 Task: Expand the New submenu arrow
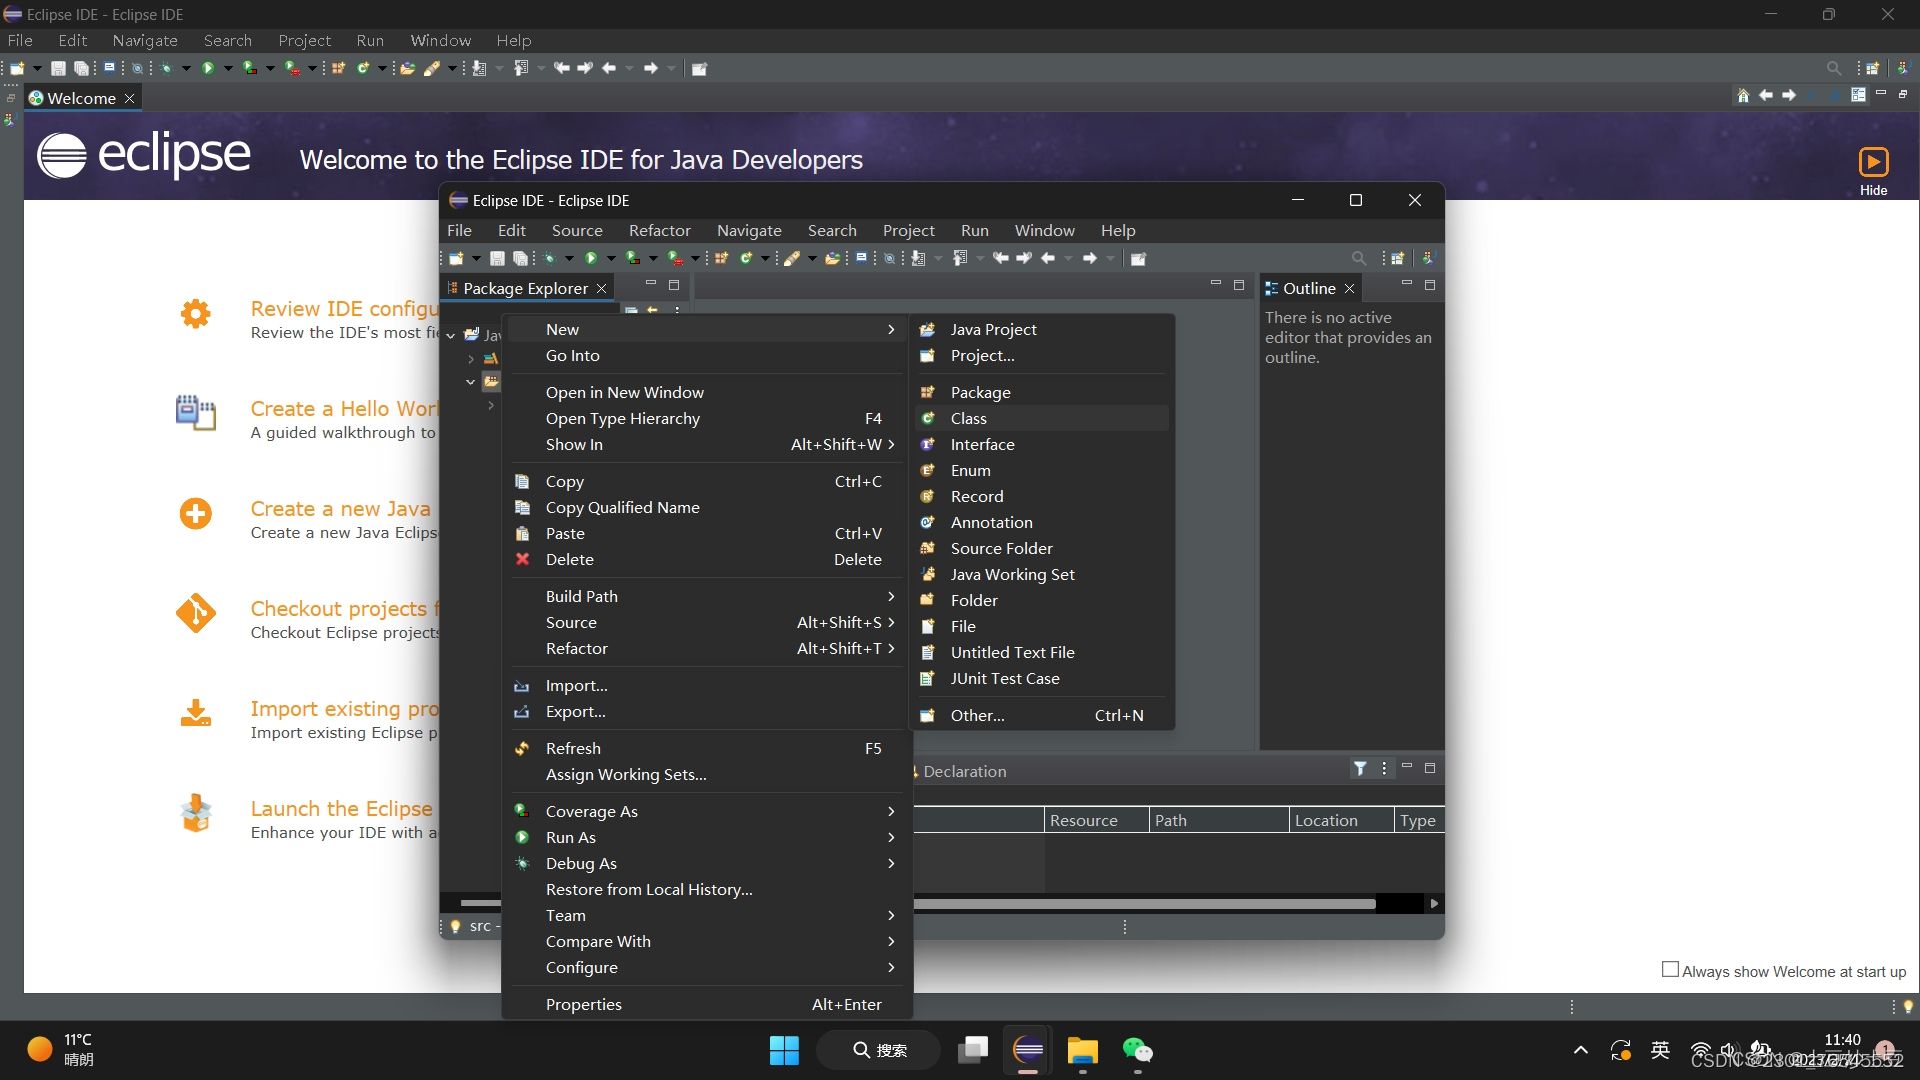(891, 329)
